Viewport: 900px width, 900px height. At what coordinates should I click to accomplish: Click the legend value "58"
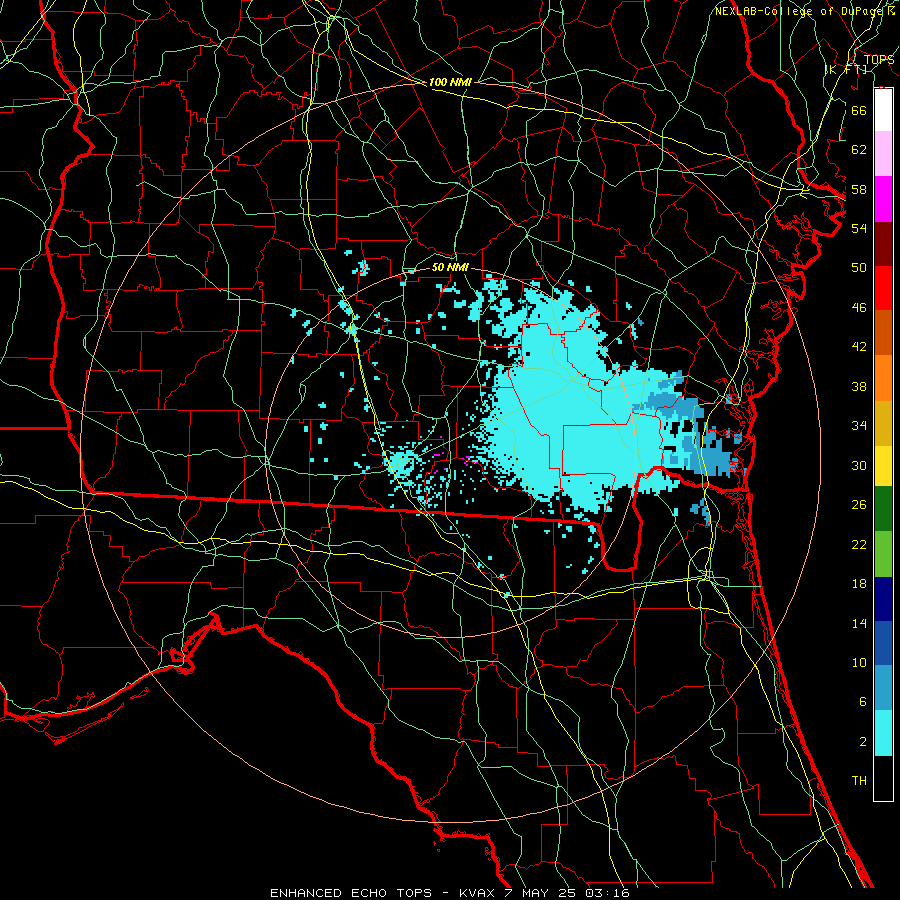[859, 189]
